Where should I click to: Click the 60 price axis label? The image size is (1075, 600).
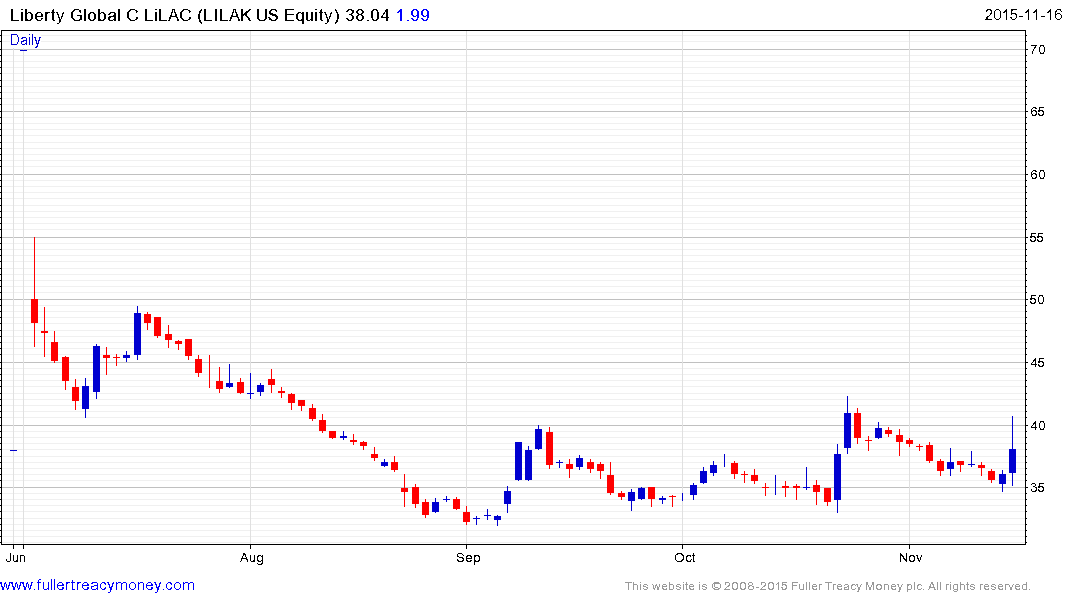(x=1037, y=175)
